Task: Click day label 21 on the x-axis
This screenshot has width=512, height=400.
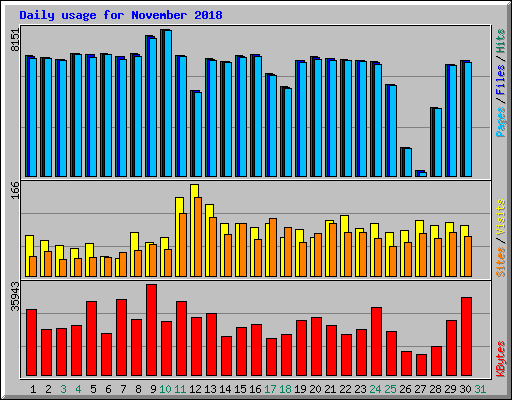Action: click(330, 389)
